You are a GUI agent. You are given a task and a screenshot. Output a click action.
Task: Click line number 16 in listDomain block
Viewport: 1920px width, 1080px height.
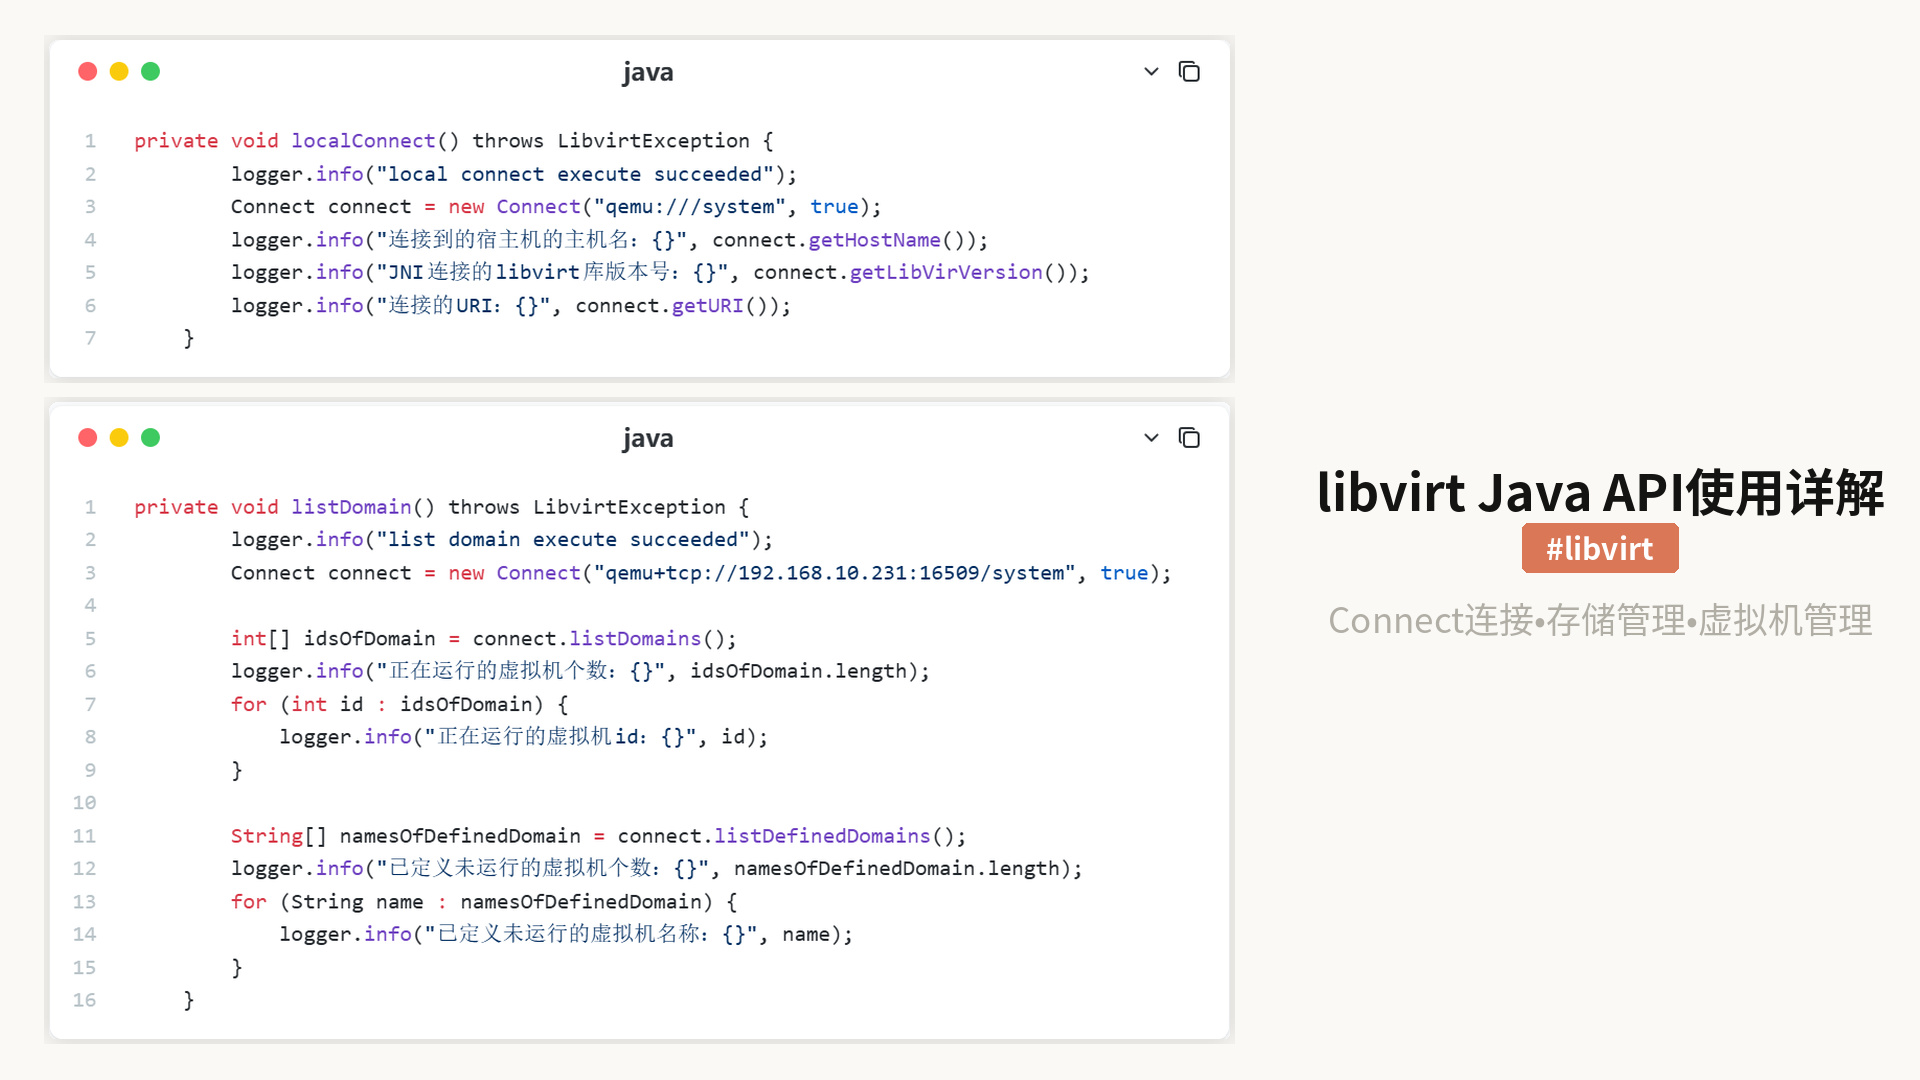tap(84, 1000)
